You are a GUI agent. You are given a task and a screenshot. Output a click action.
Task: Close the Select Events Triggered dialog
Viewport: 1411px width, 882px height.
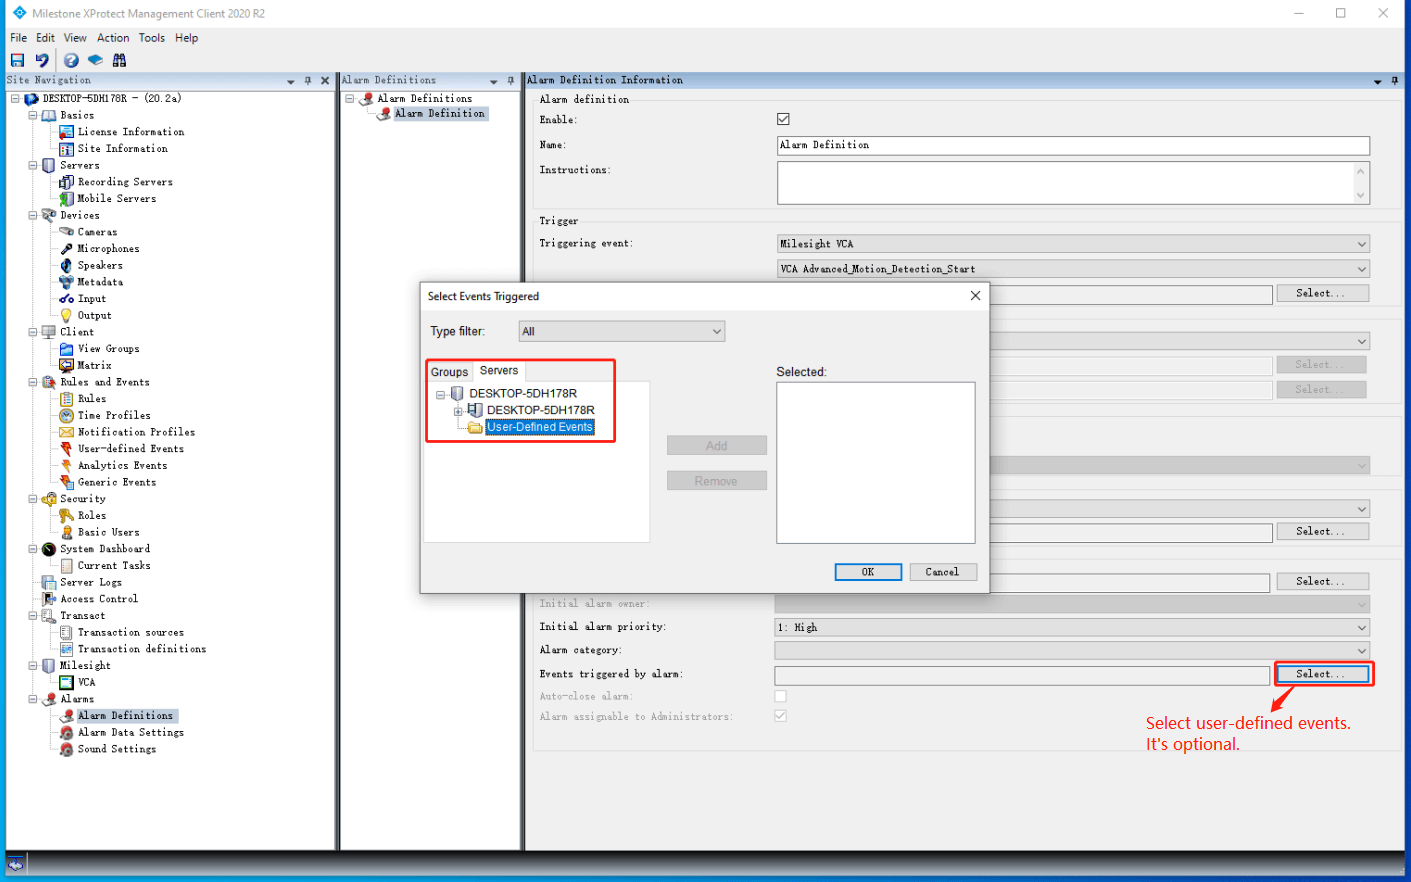(x=975, y=296)
